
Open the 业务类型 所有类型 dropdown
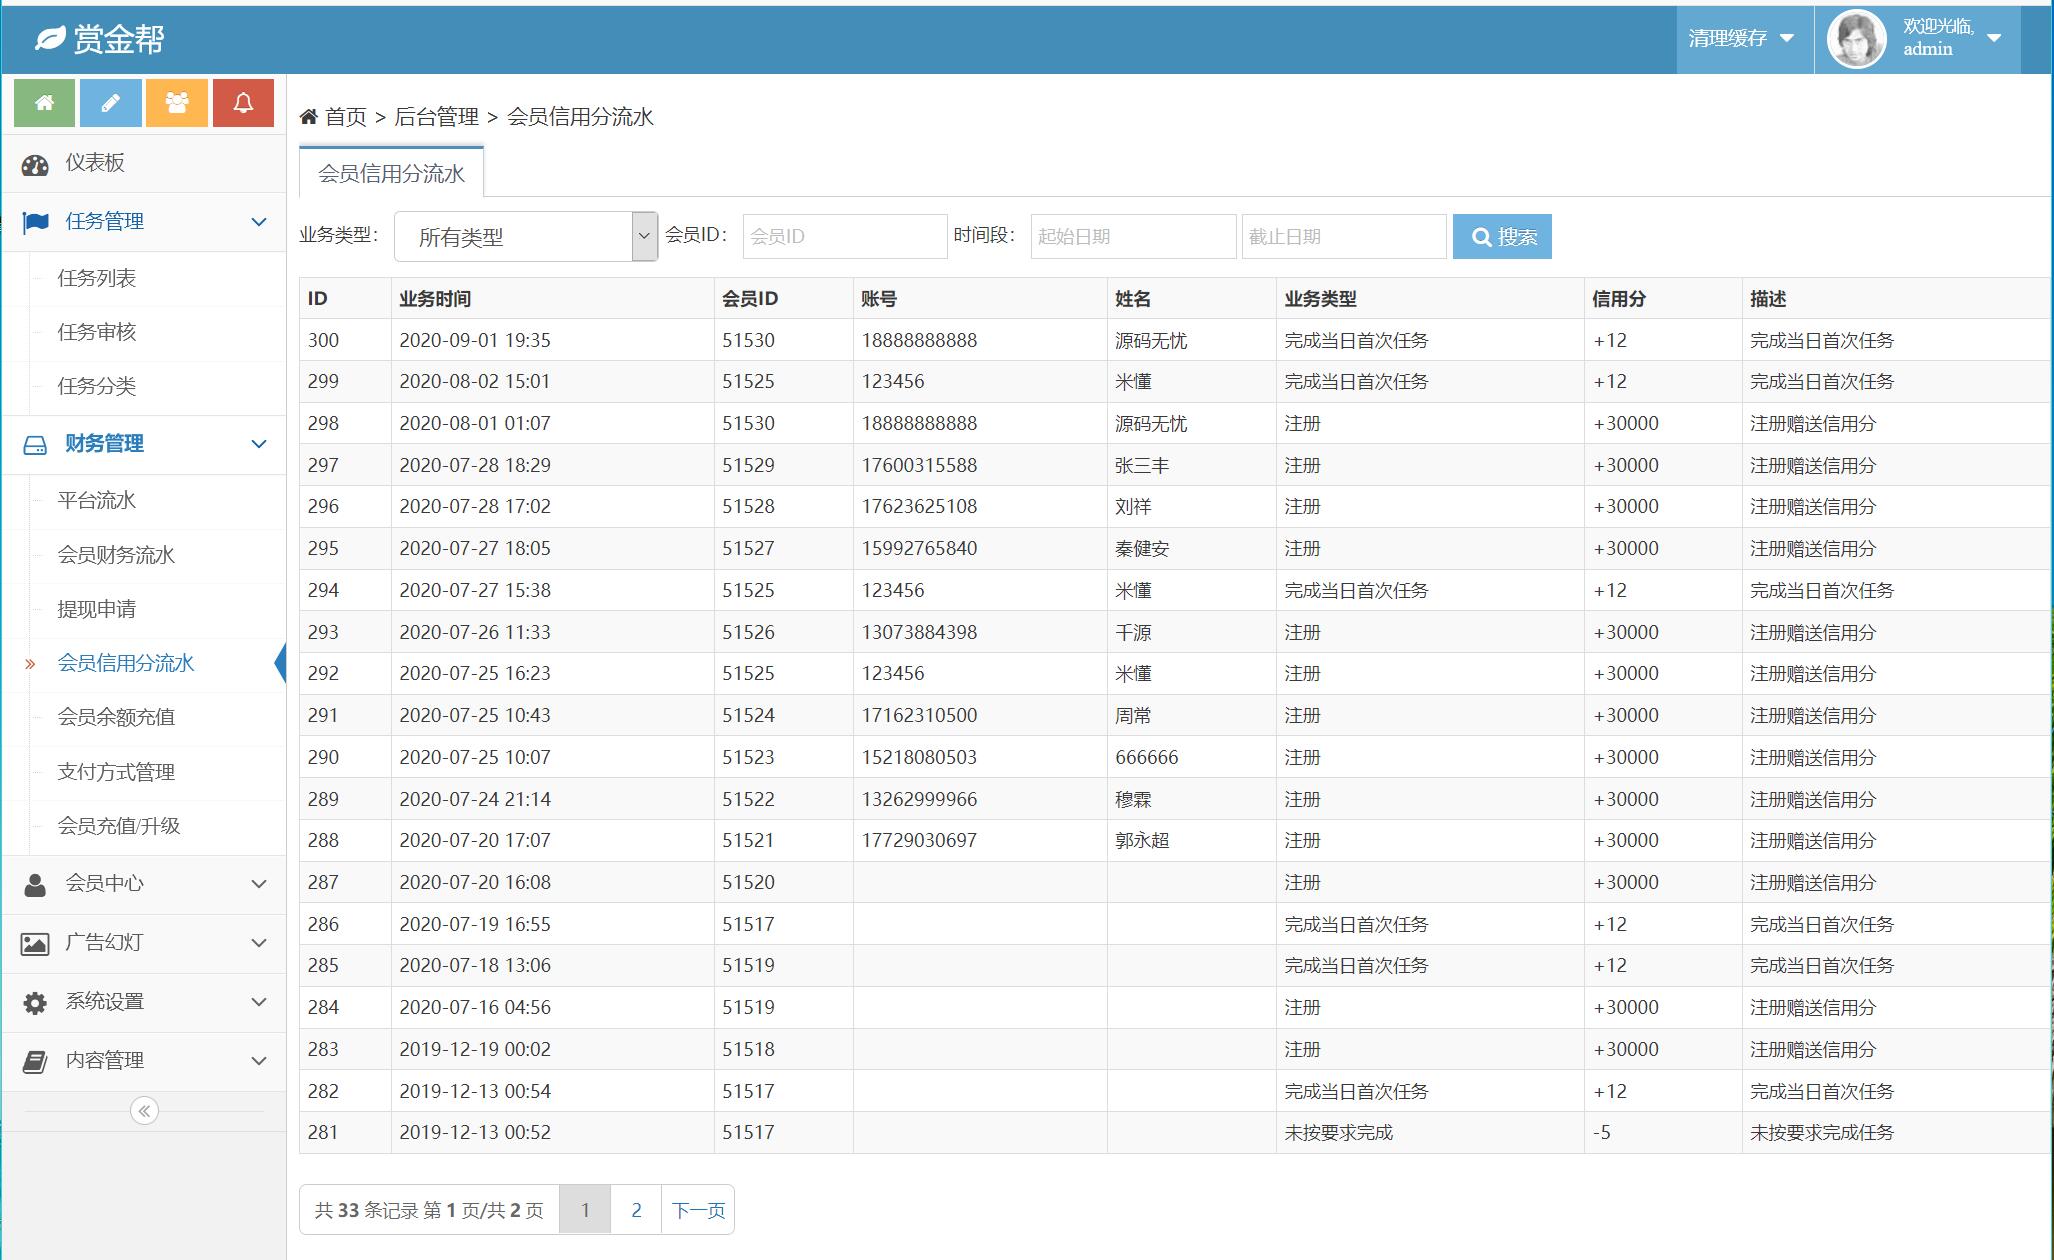click(x=526, y=237)
